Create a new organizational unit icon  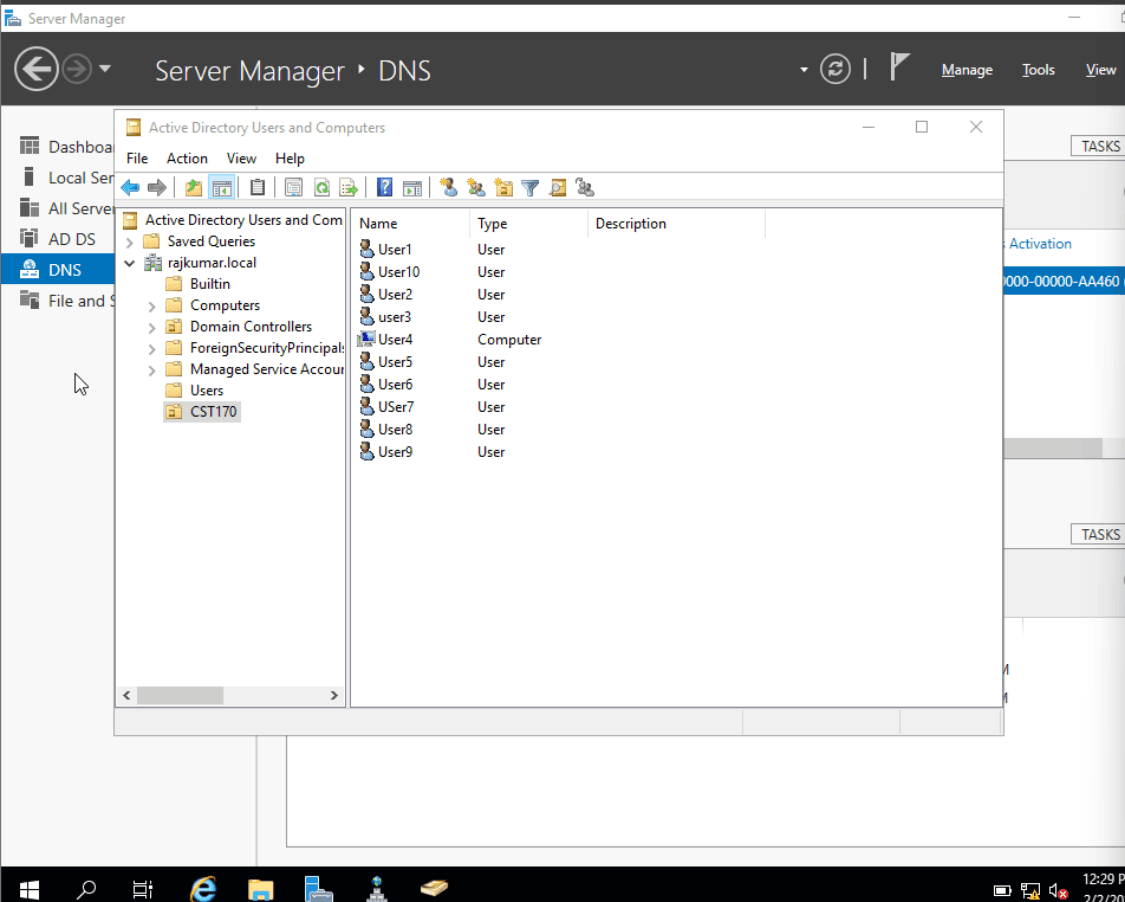[504, 188]
